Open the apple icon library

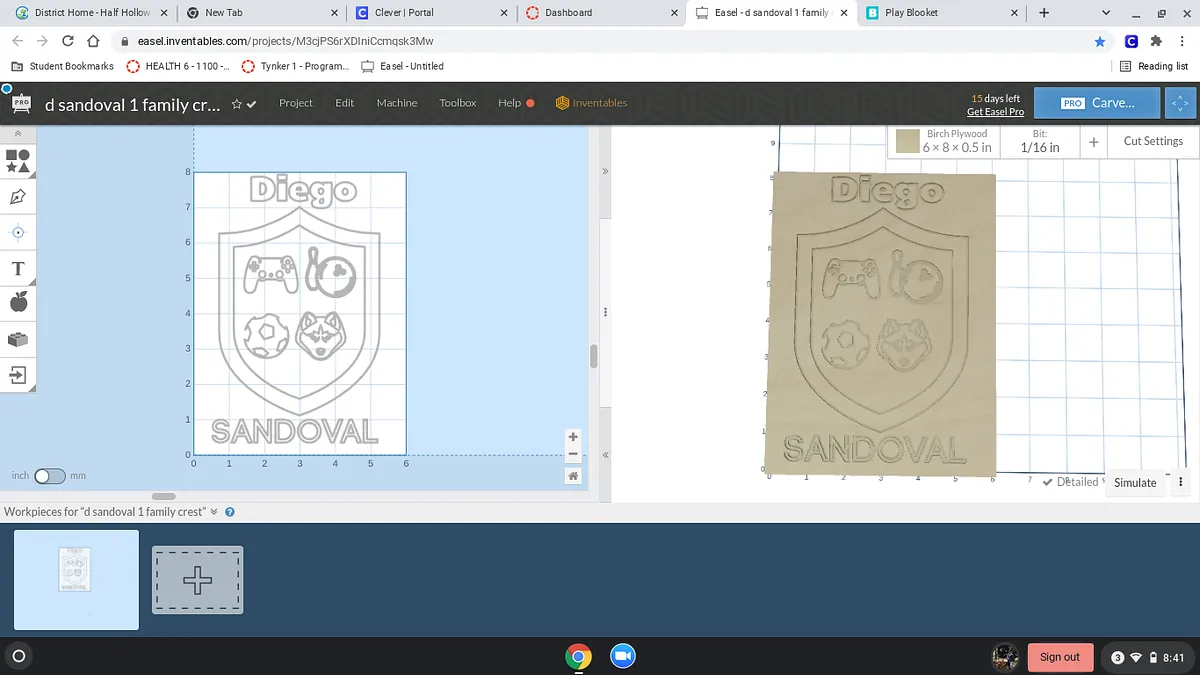pyautogui.click(x=17, y=303)
